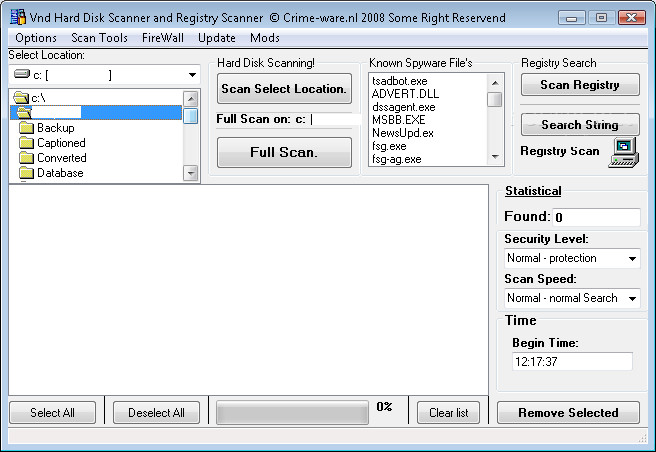
Task: Select the Captioned folder name
Action: (x=61, y=143)
